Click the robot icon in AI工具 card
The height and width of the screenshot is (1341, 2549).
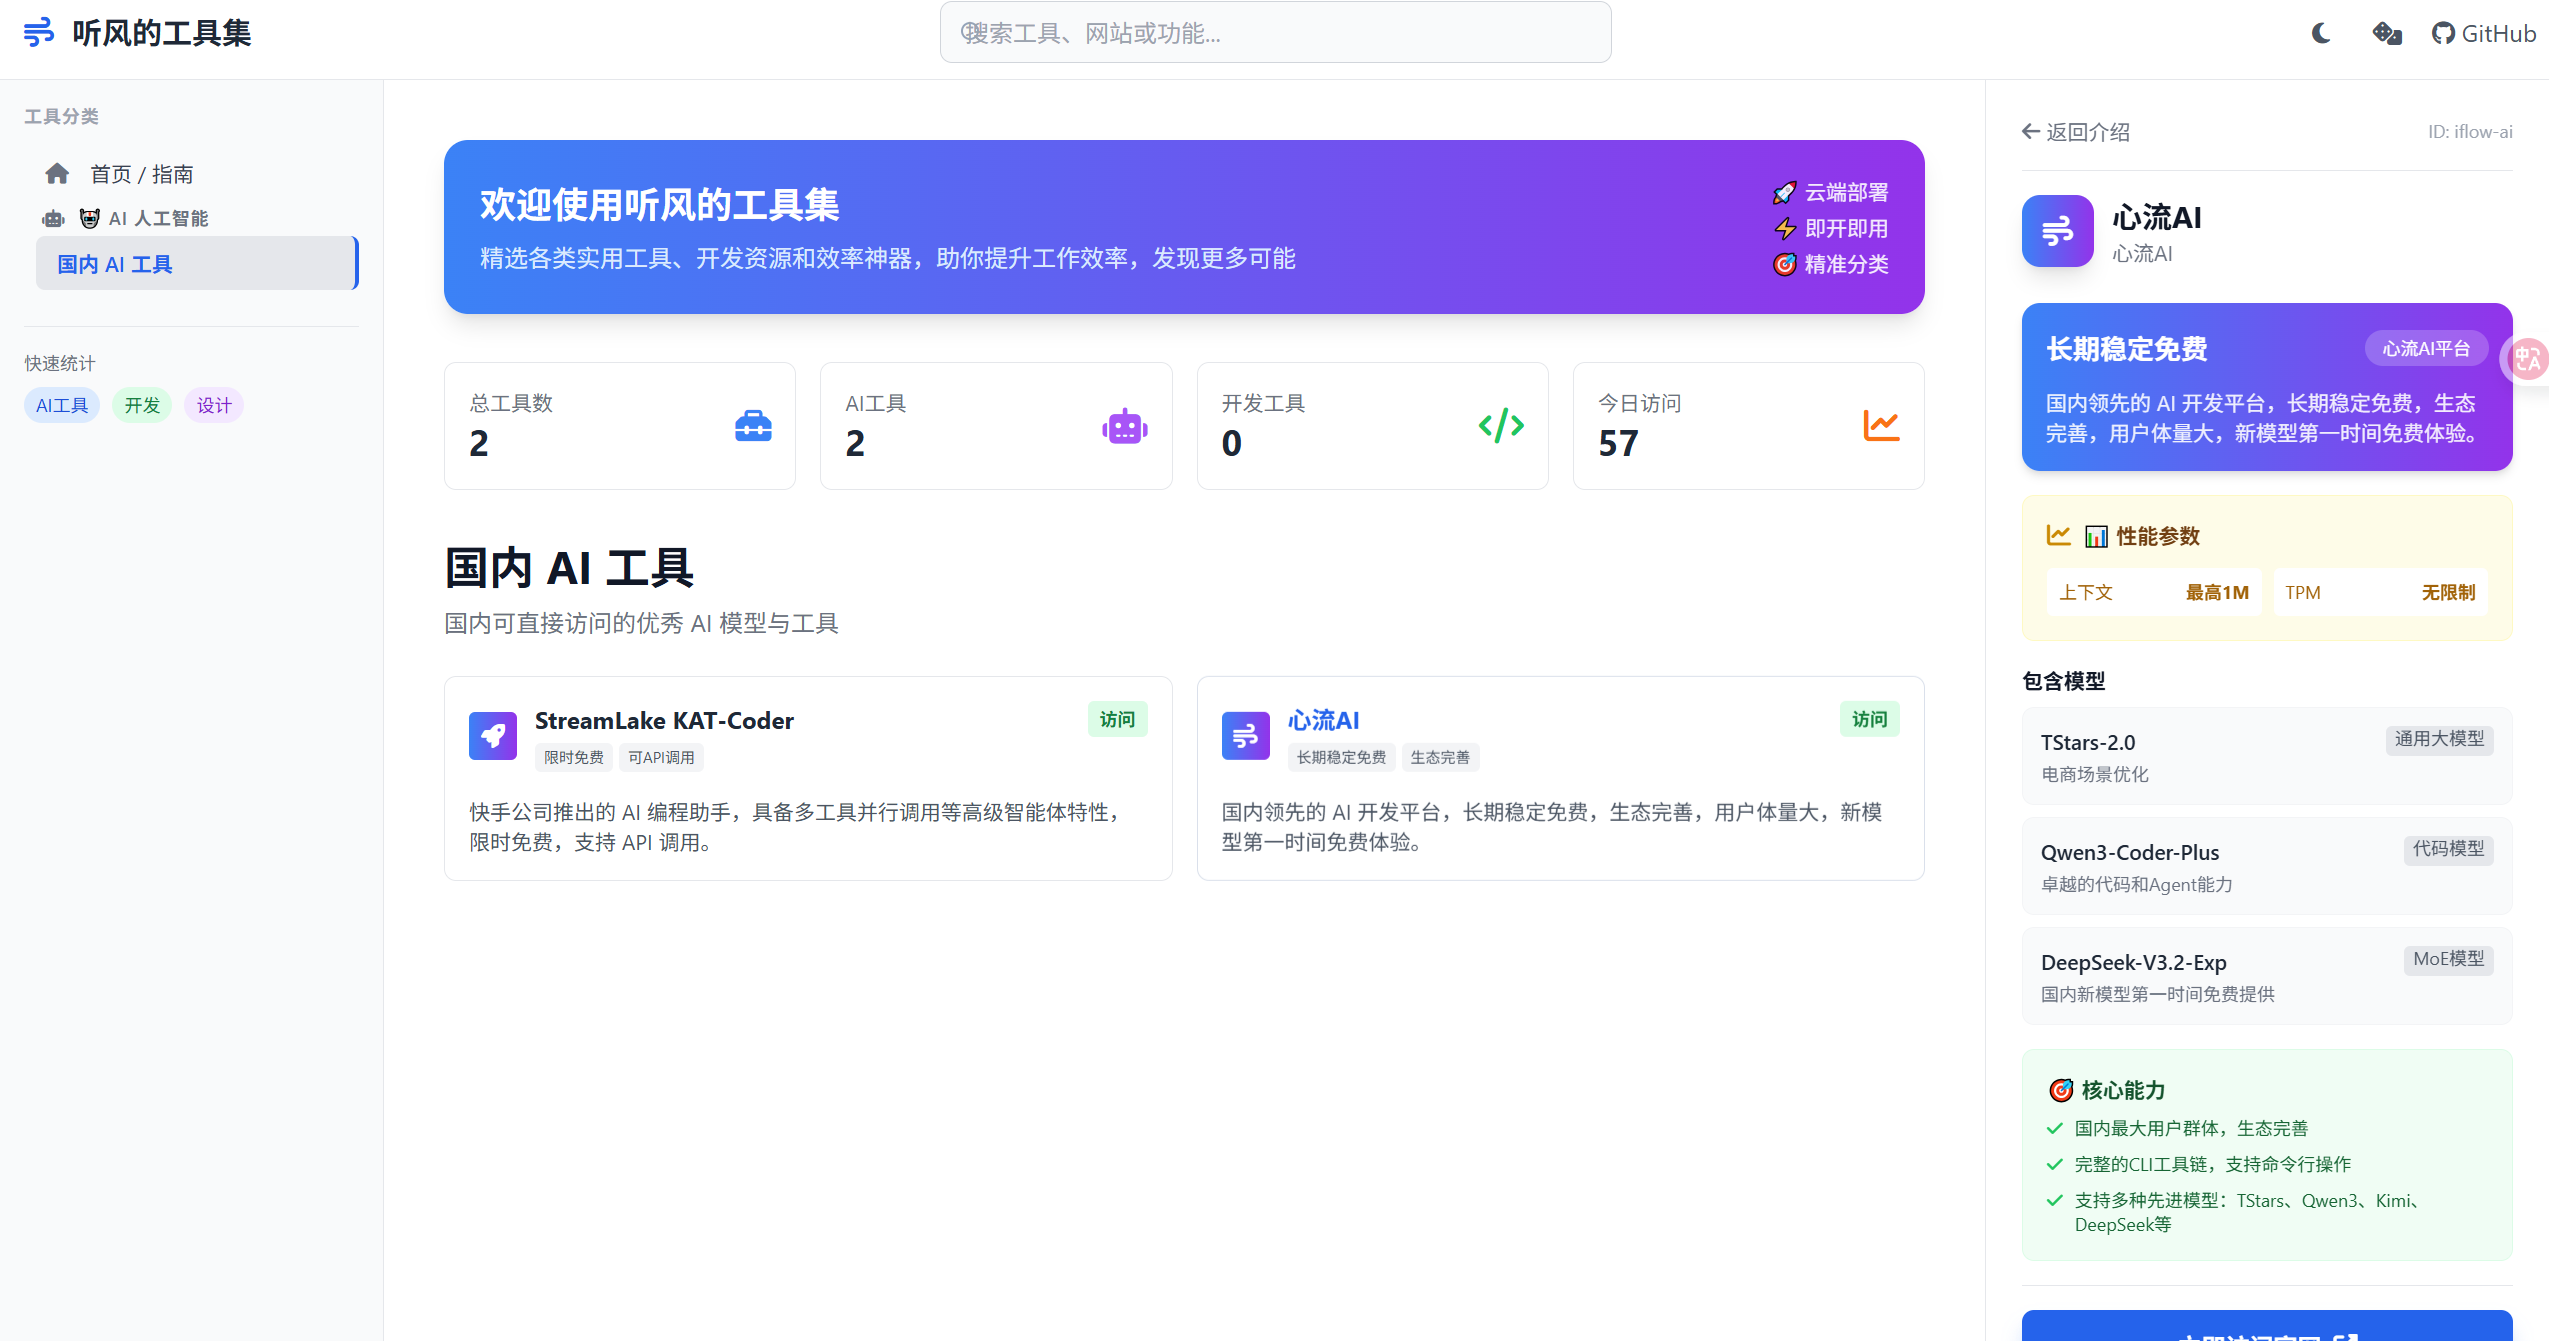[1124, 426]
